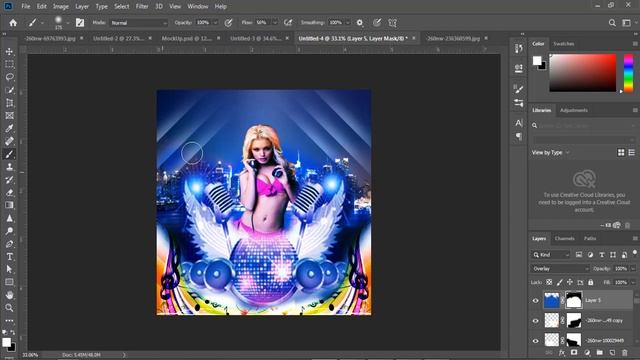The height and width of the screenshot is (360, 640).
Task: Toggle lock transparent pixels
Action: [549, 282]
